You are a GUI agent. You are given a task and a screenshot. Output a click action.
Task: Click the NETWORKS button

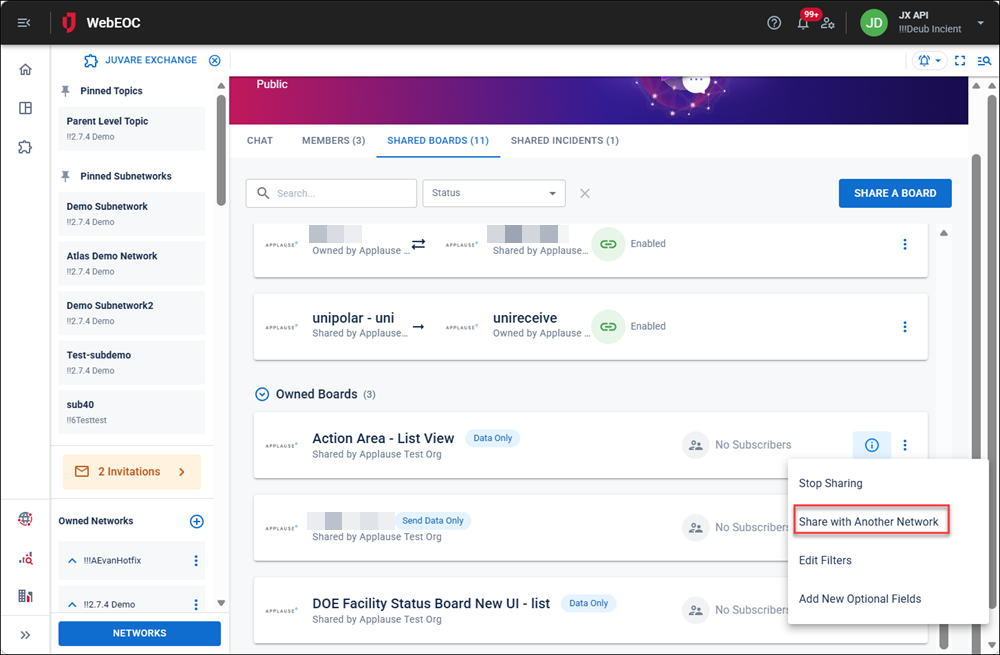click(x=140, y=633)
